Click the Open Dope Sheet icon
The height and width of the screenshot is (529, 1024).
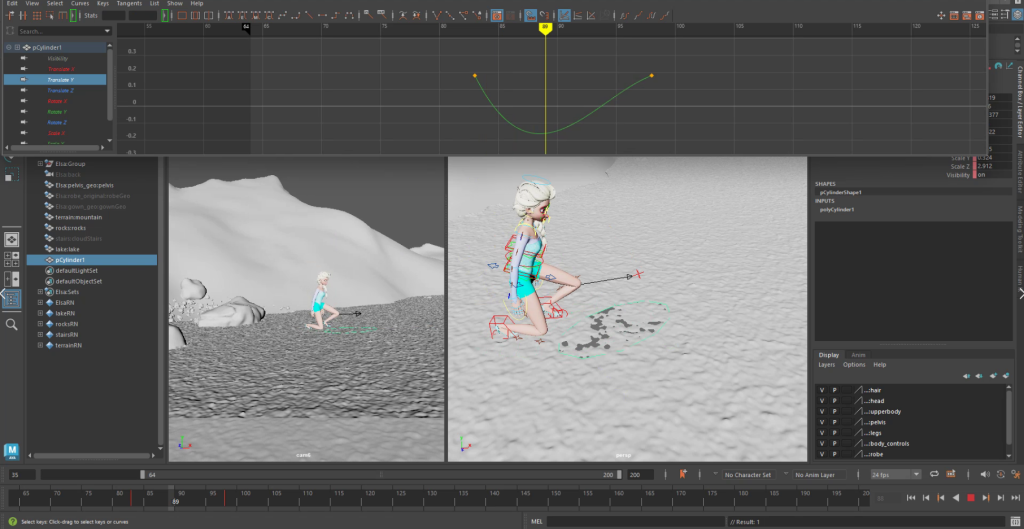954,16
